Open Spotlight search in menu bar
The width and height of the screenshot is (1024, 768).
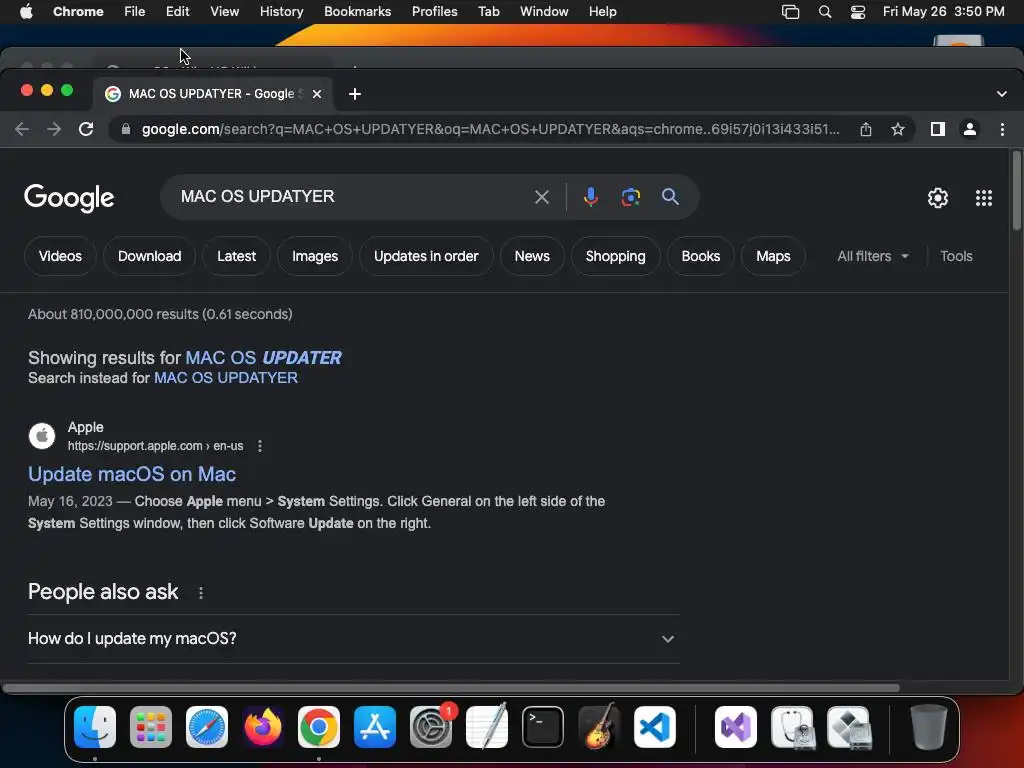click(825, 12)
